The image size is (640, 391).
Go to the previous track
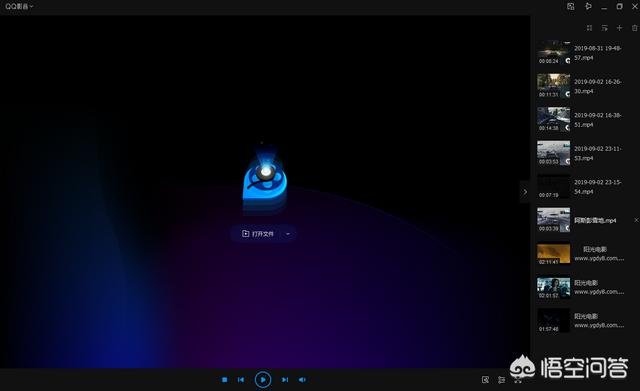241,380
